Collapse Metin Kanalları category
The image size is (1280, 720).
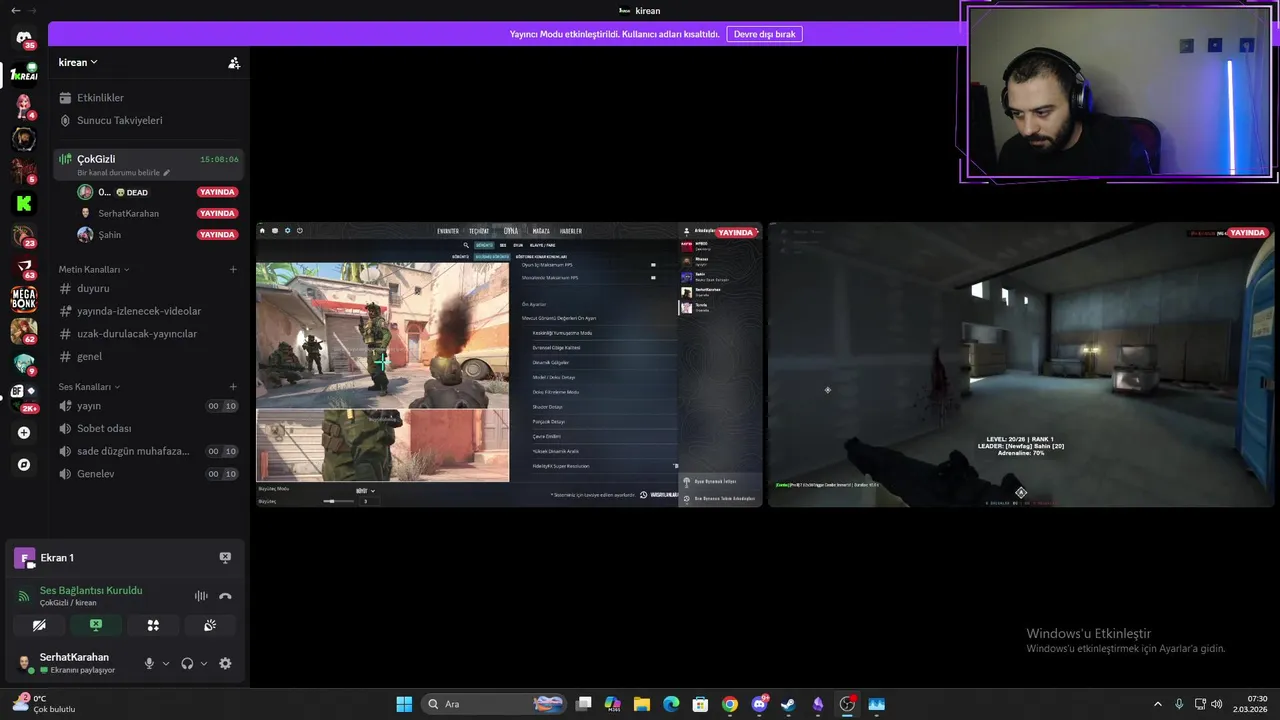pyautogui.click(x=94, y=269)
